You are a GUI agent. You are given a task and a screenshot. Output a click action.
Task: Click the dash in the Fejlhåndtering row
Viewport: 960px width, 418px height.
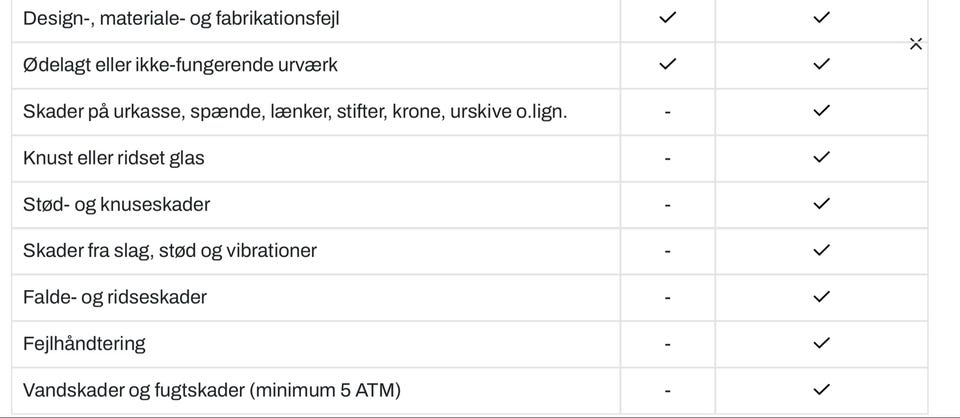(x=667, y=344)
